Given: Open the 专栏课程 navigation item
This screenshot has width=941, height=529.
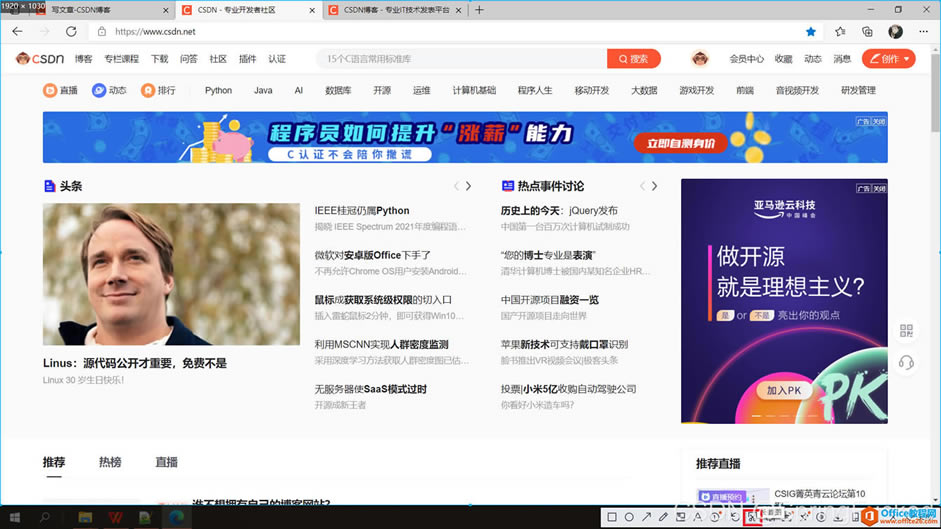Looking at the screenshot, I should click(121, 58).
